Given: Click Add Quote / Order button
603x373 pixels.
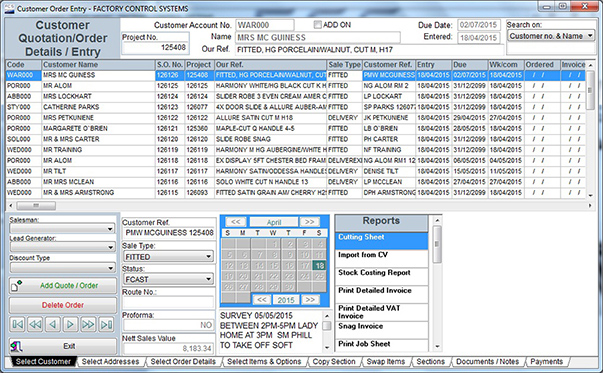Looking at the screenshot, I should pyautogui.click(x=63, y=286).
